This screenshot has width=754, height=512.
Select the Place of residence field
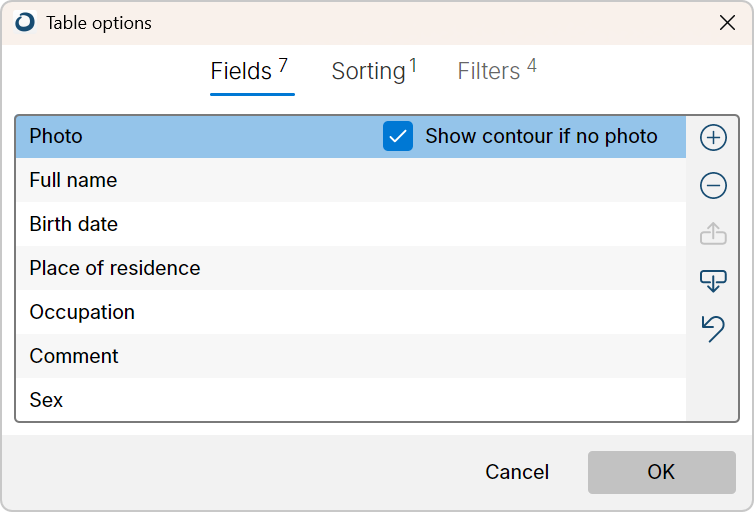351,268
